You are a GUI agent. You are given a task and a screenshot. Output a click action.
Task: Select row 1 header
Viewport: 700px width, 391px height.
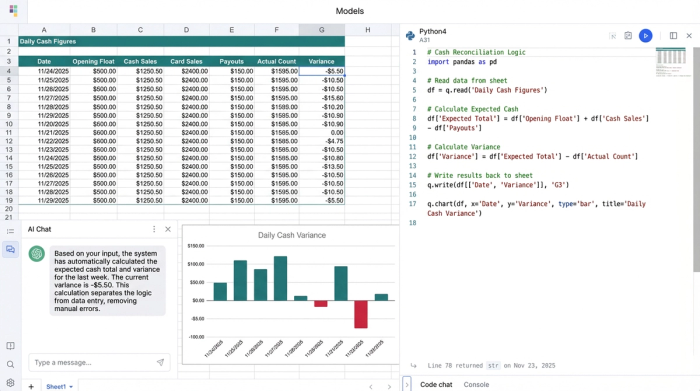point(9,42)
